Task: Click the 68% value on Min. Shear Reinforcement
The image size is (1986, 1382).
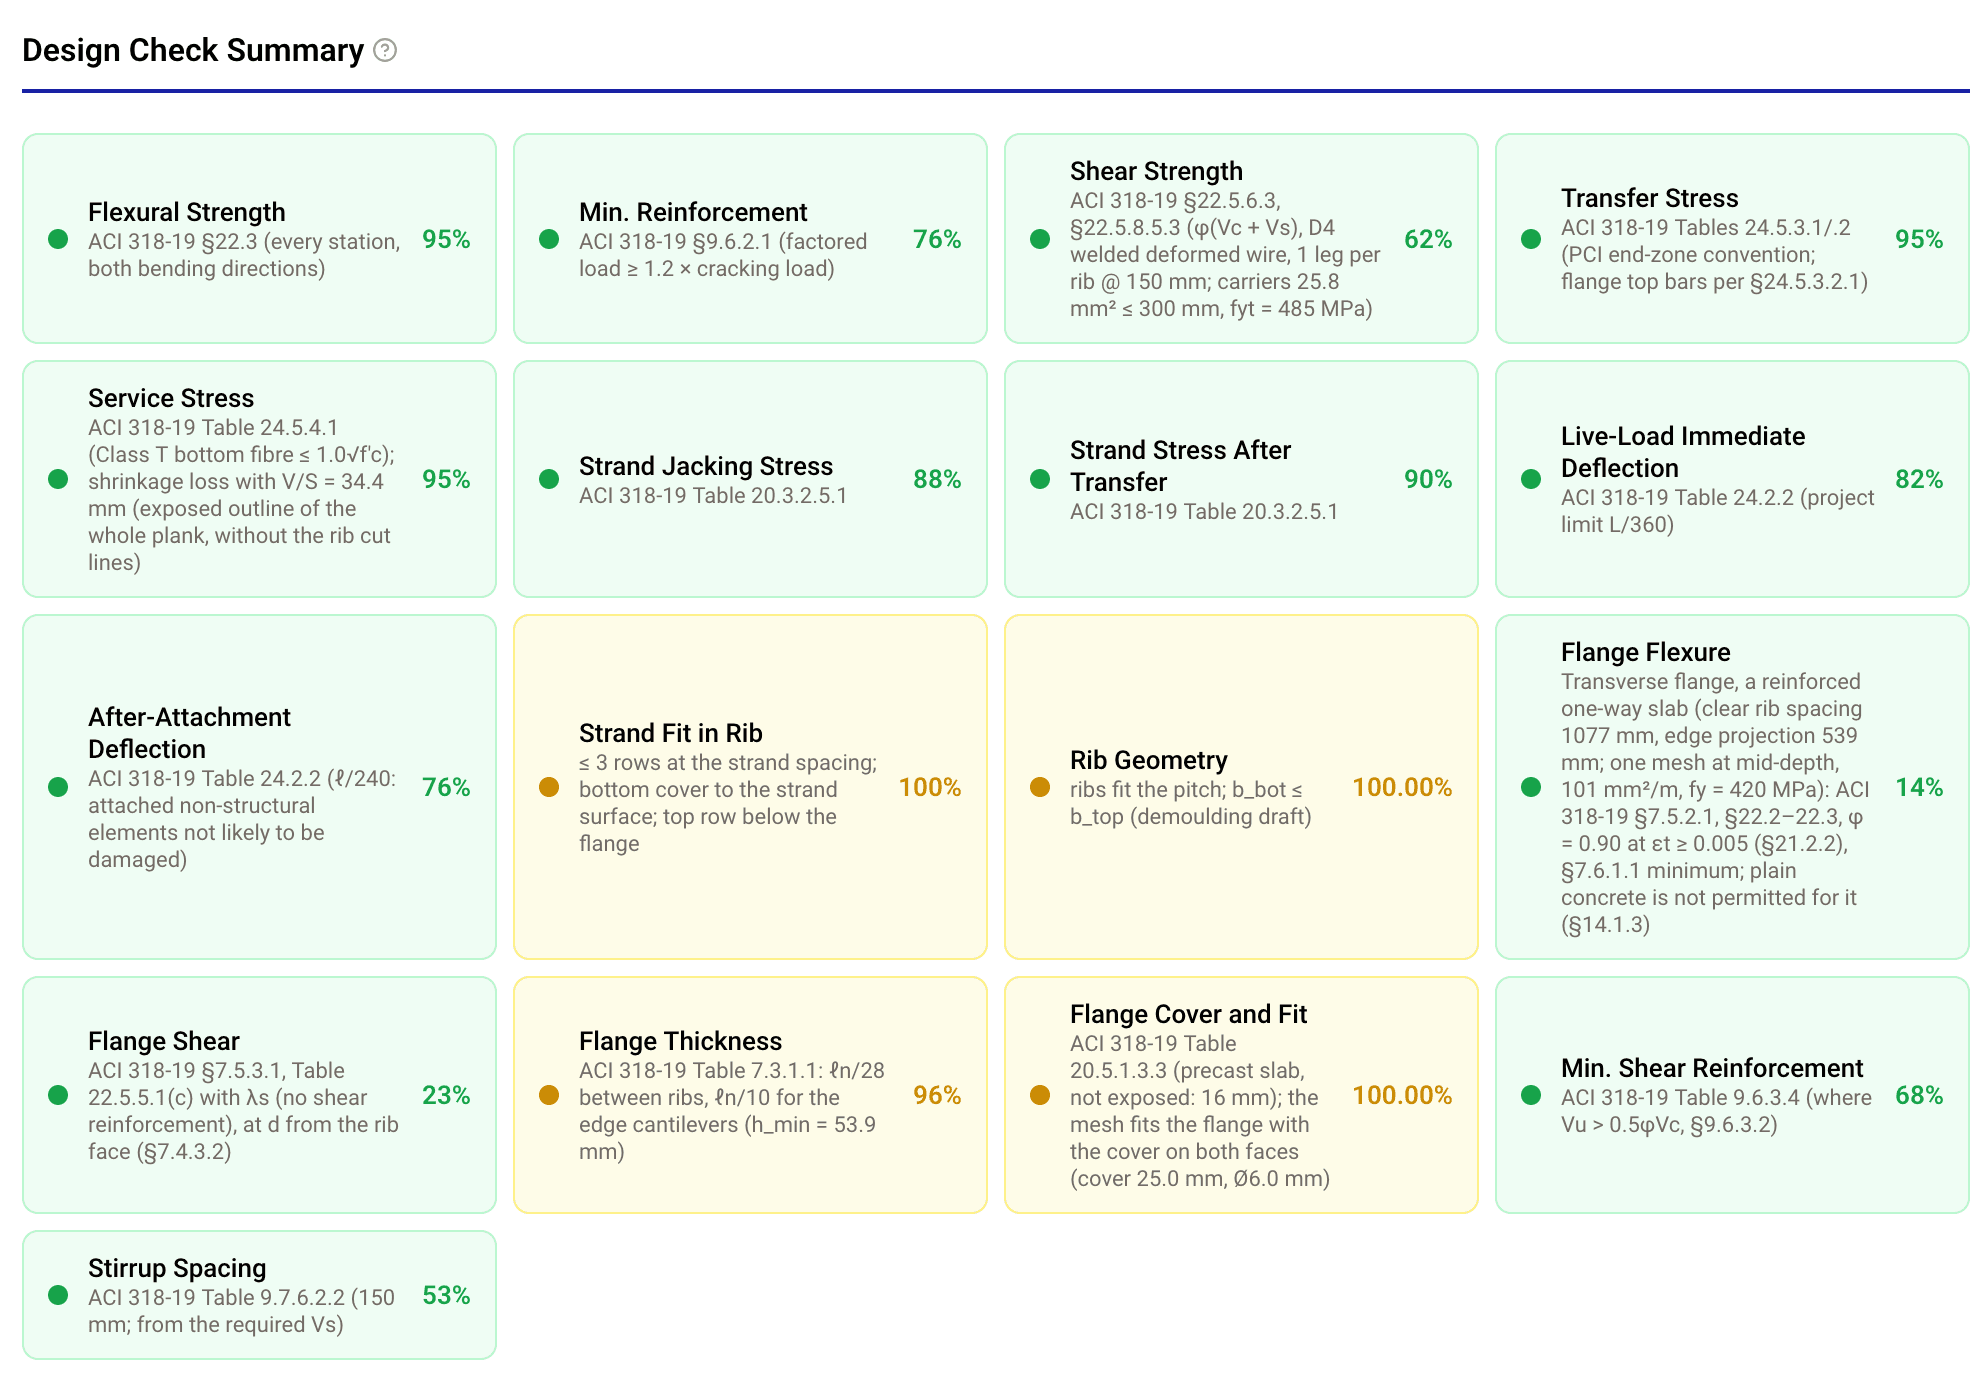Action: coord(1919,1095)
